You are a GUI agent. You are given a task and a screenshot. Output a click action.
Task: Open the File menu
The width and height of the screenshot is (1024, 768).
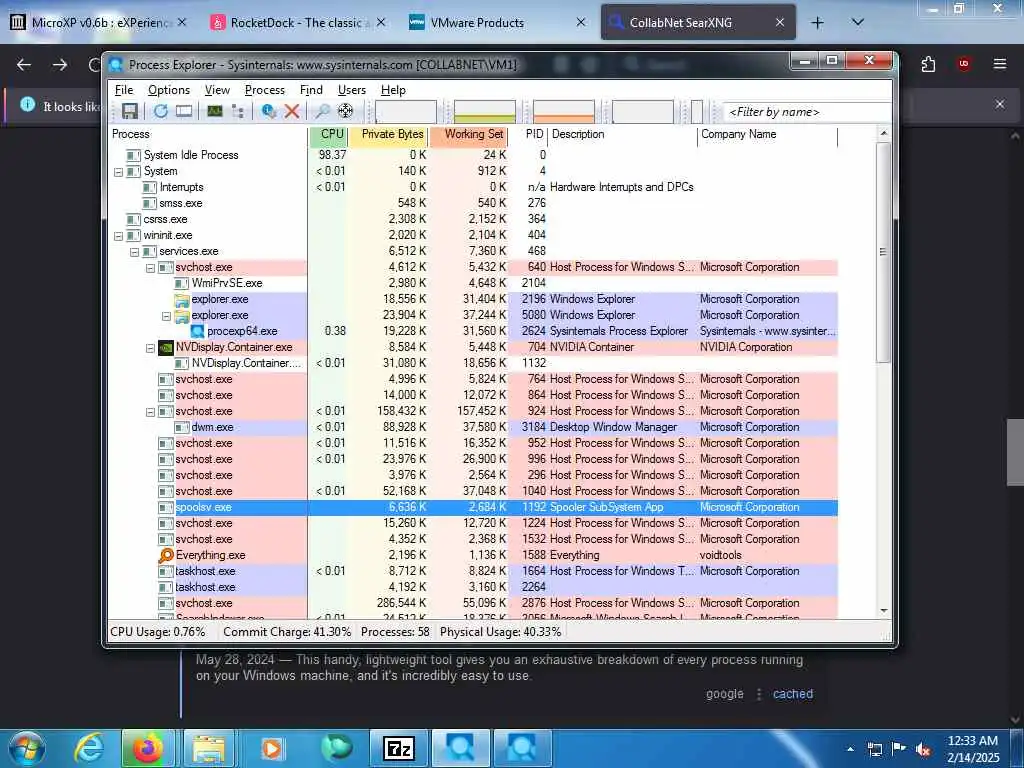[x=123, y=90]
